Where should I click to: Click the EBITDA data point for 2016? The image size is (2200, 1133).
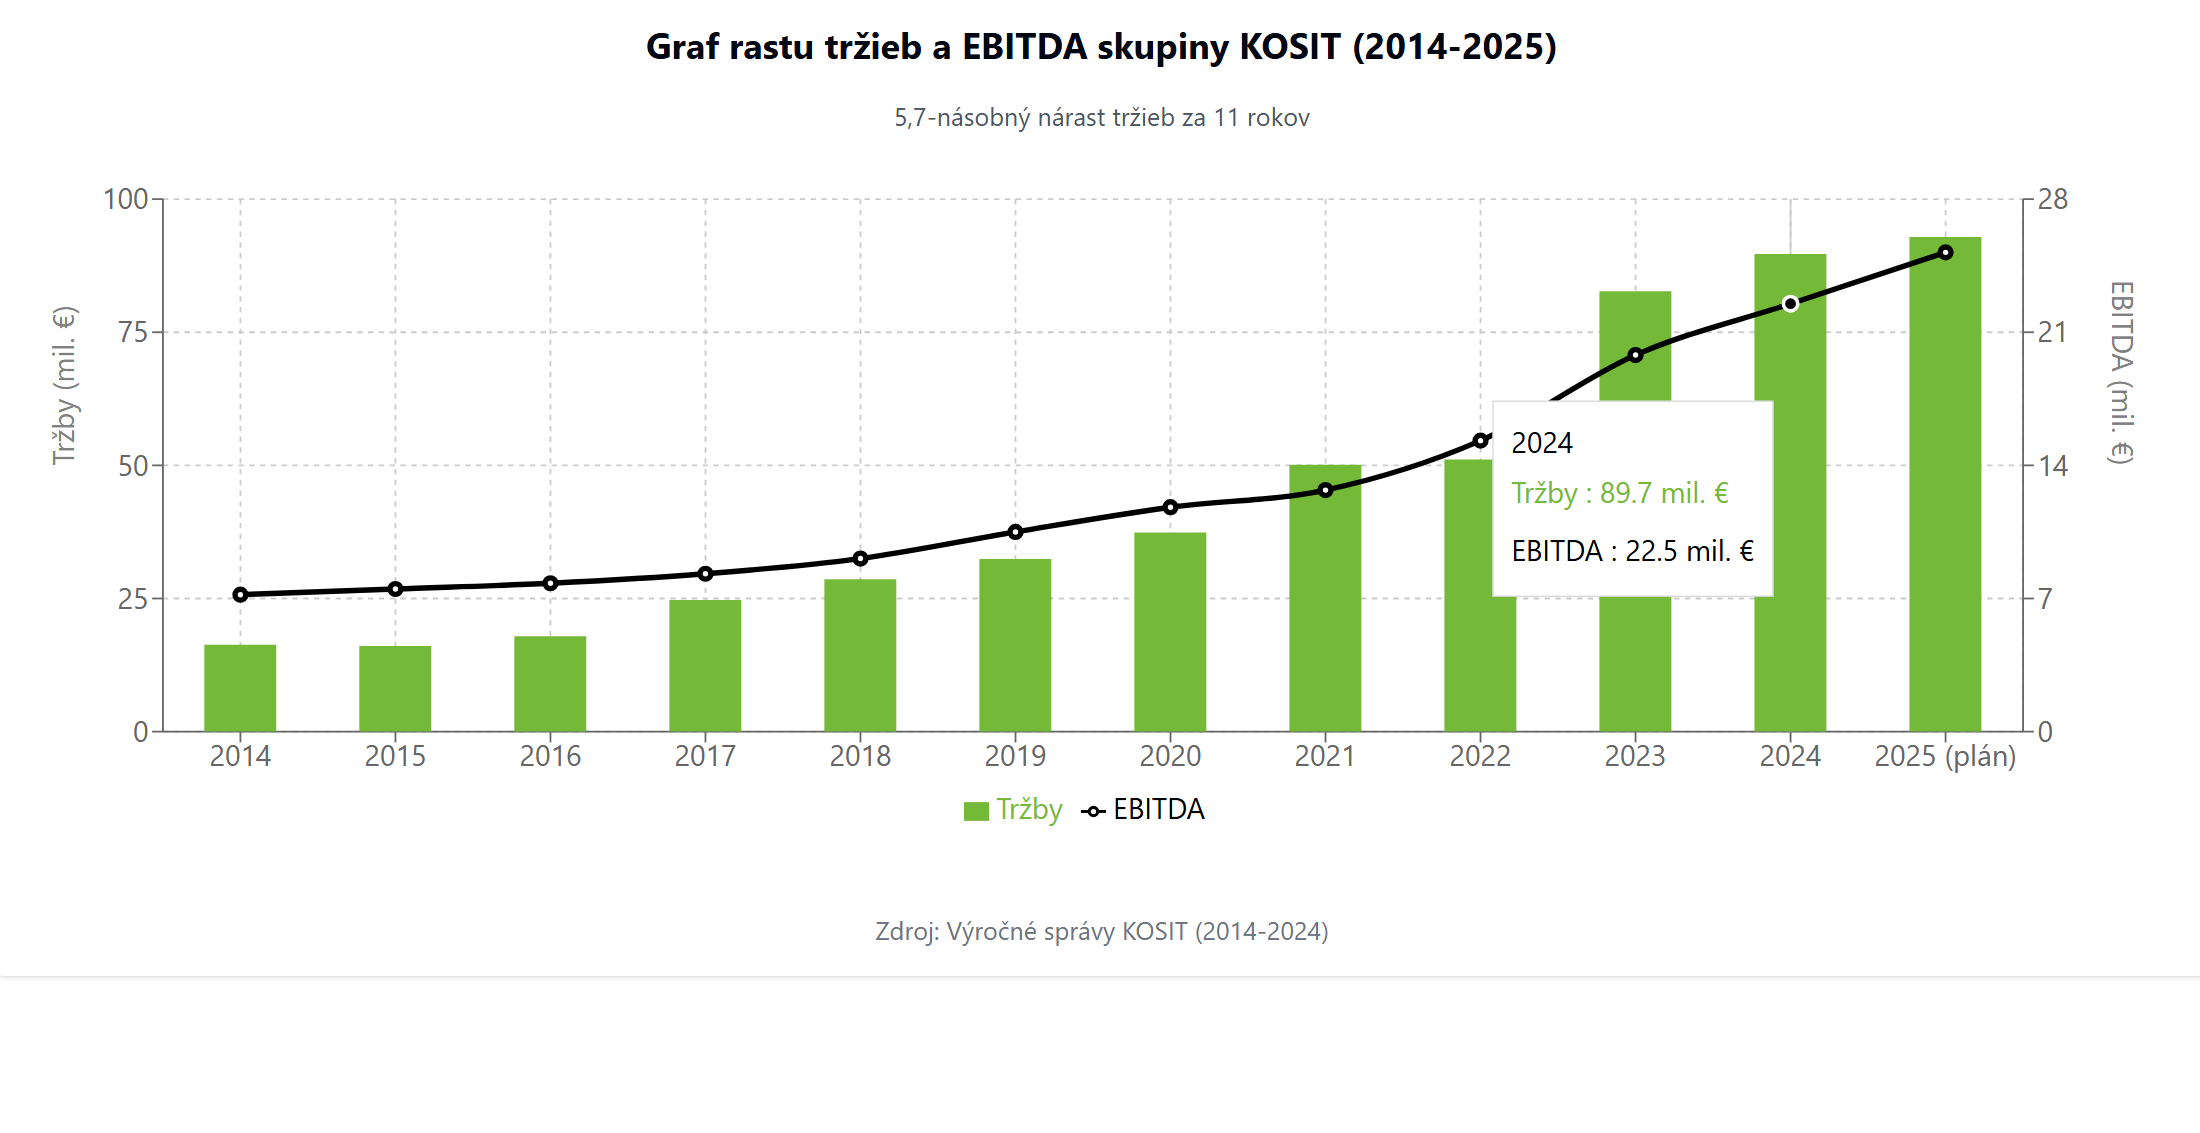[x=550, y=583]
